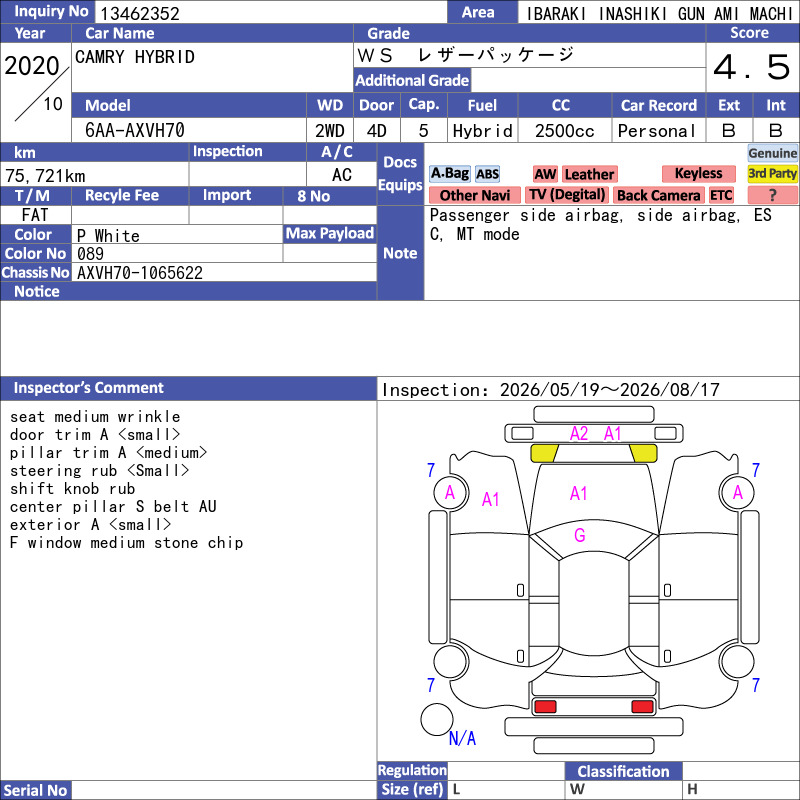800x800 pixels.
Task: Click the Inquiry No value 13462352
Action: tap(140, 14)
